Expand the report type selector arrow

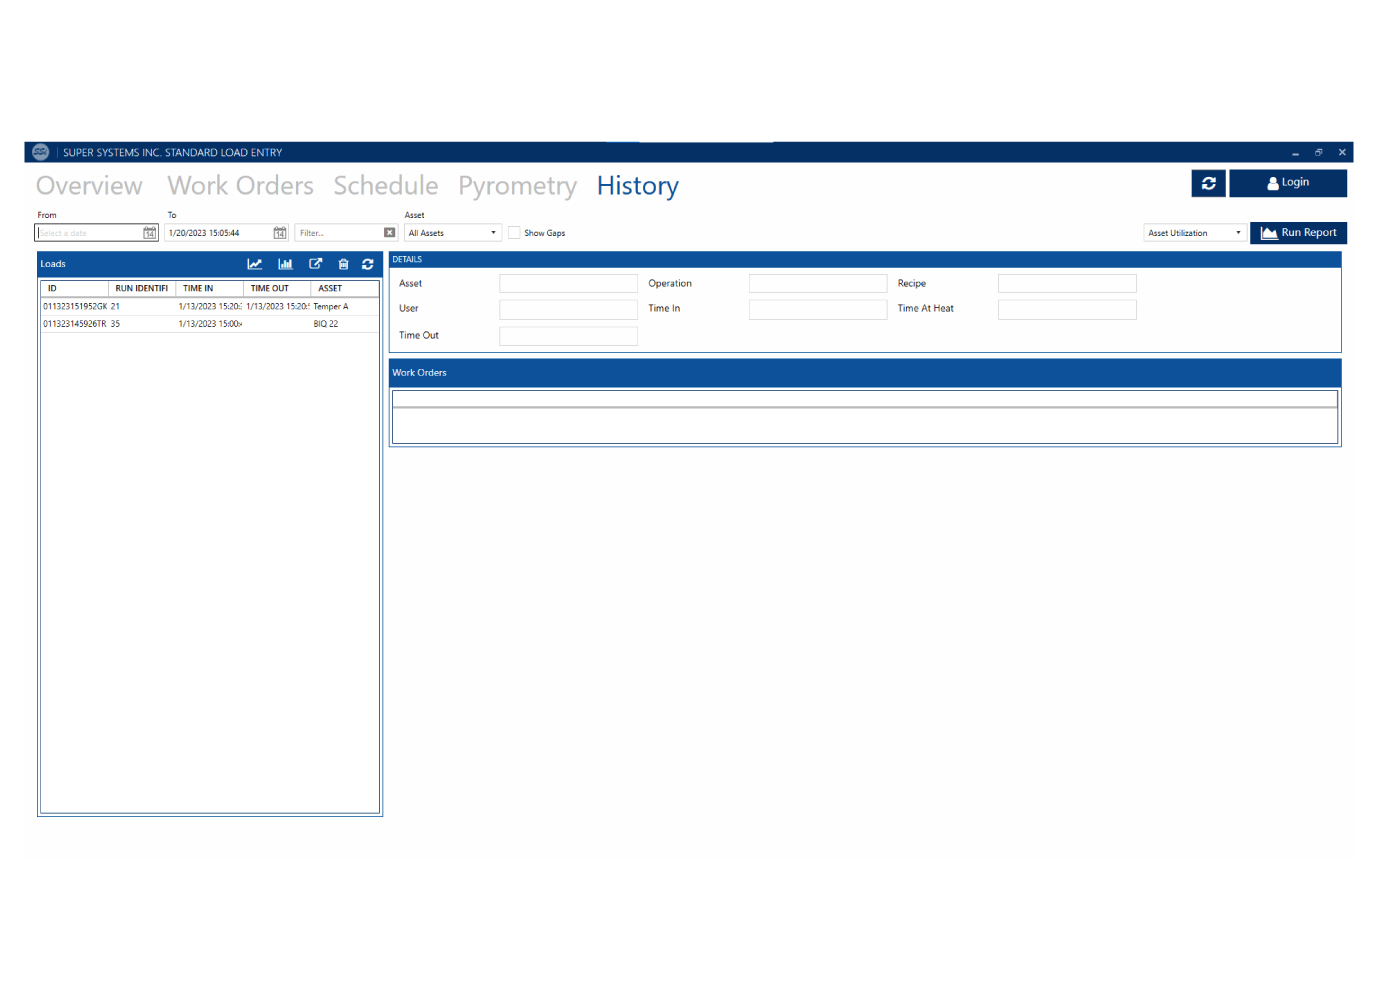click(1237, 232)
